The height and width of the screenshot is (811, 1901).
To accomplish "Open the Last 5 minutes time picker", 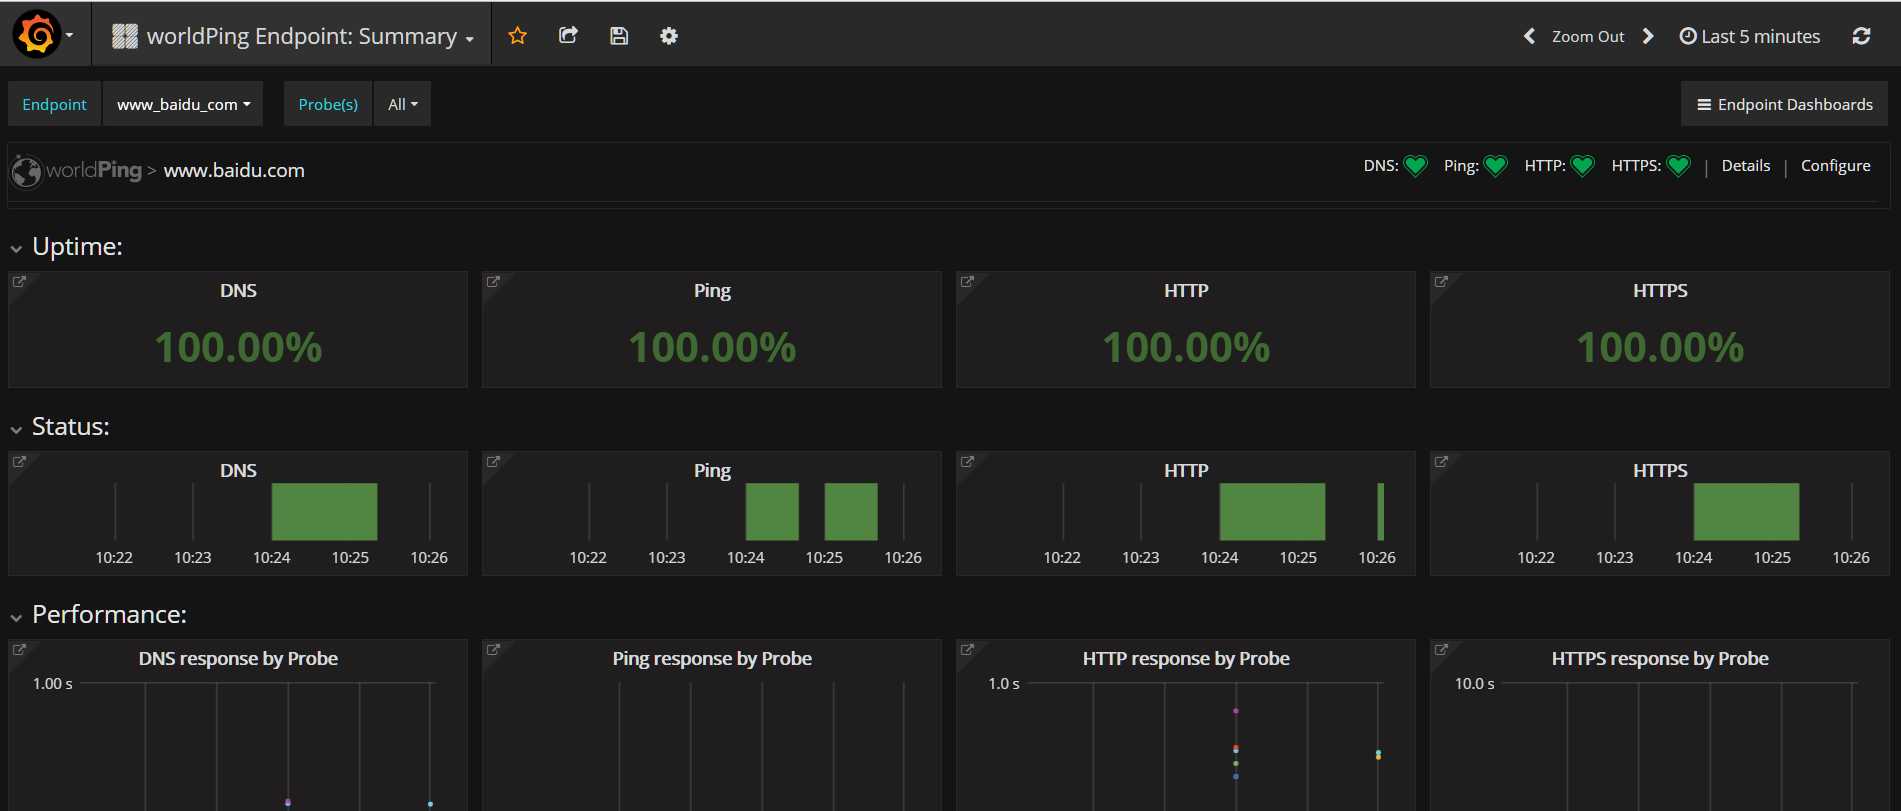I will [1749, 36].
